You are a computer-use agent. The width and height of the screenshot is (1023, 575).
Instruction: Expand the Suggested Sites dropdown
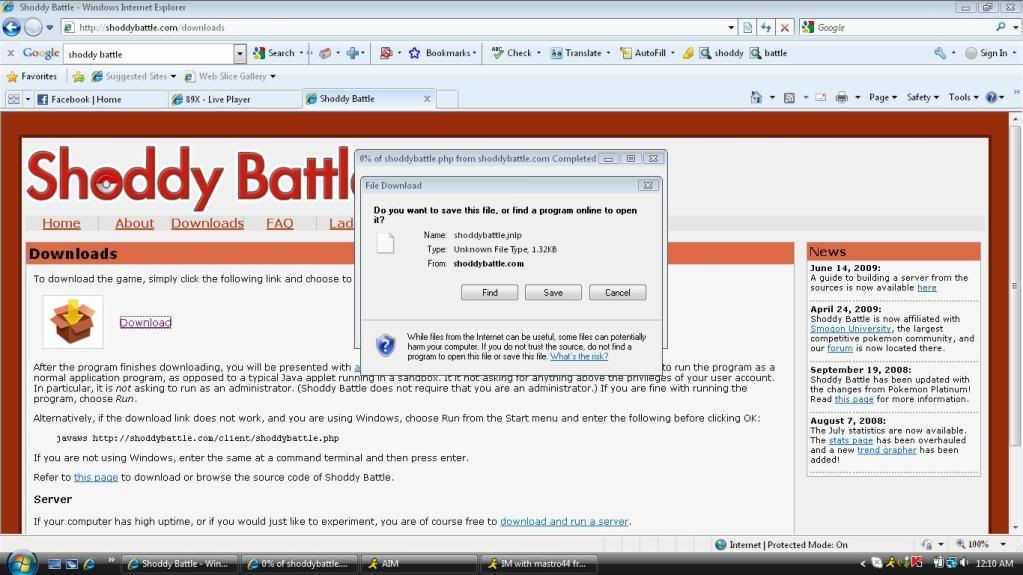coord(173,76)
